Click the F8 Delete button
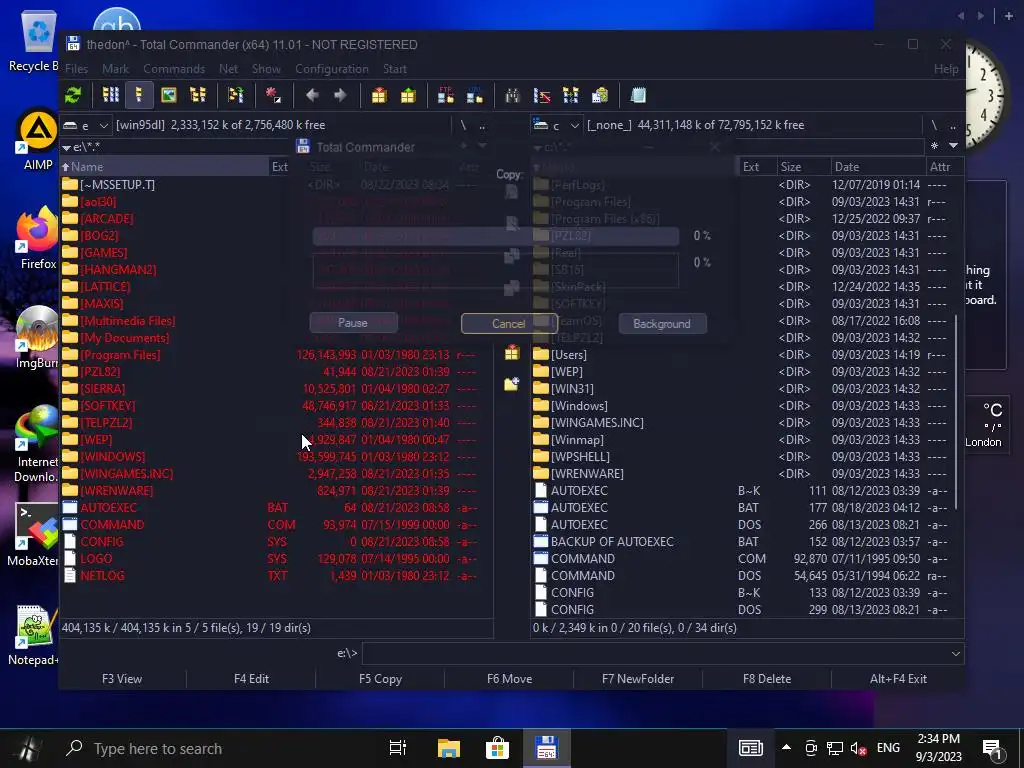Image resolution: width=1024 pixels, height=768 pixels. coord(767,679)
